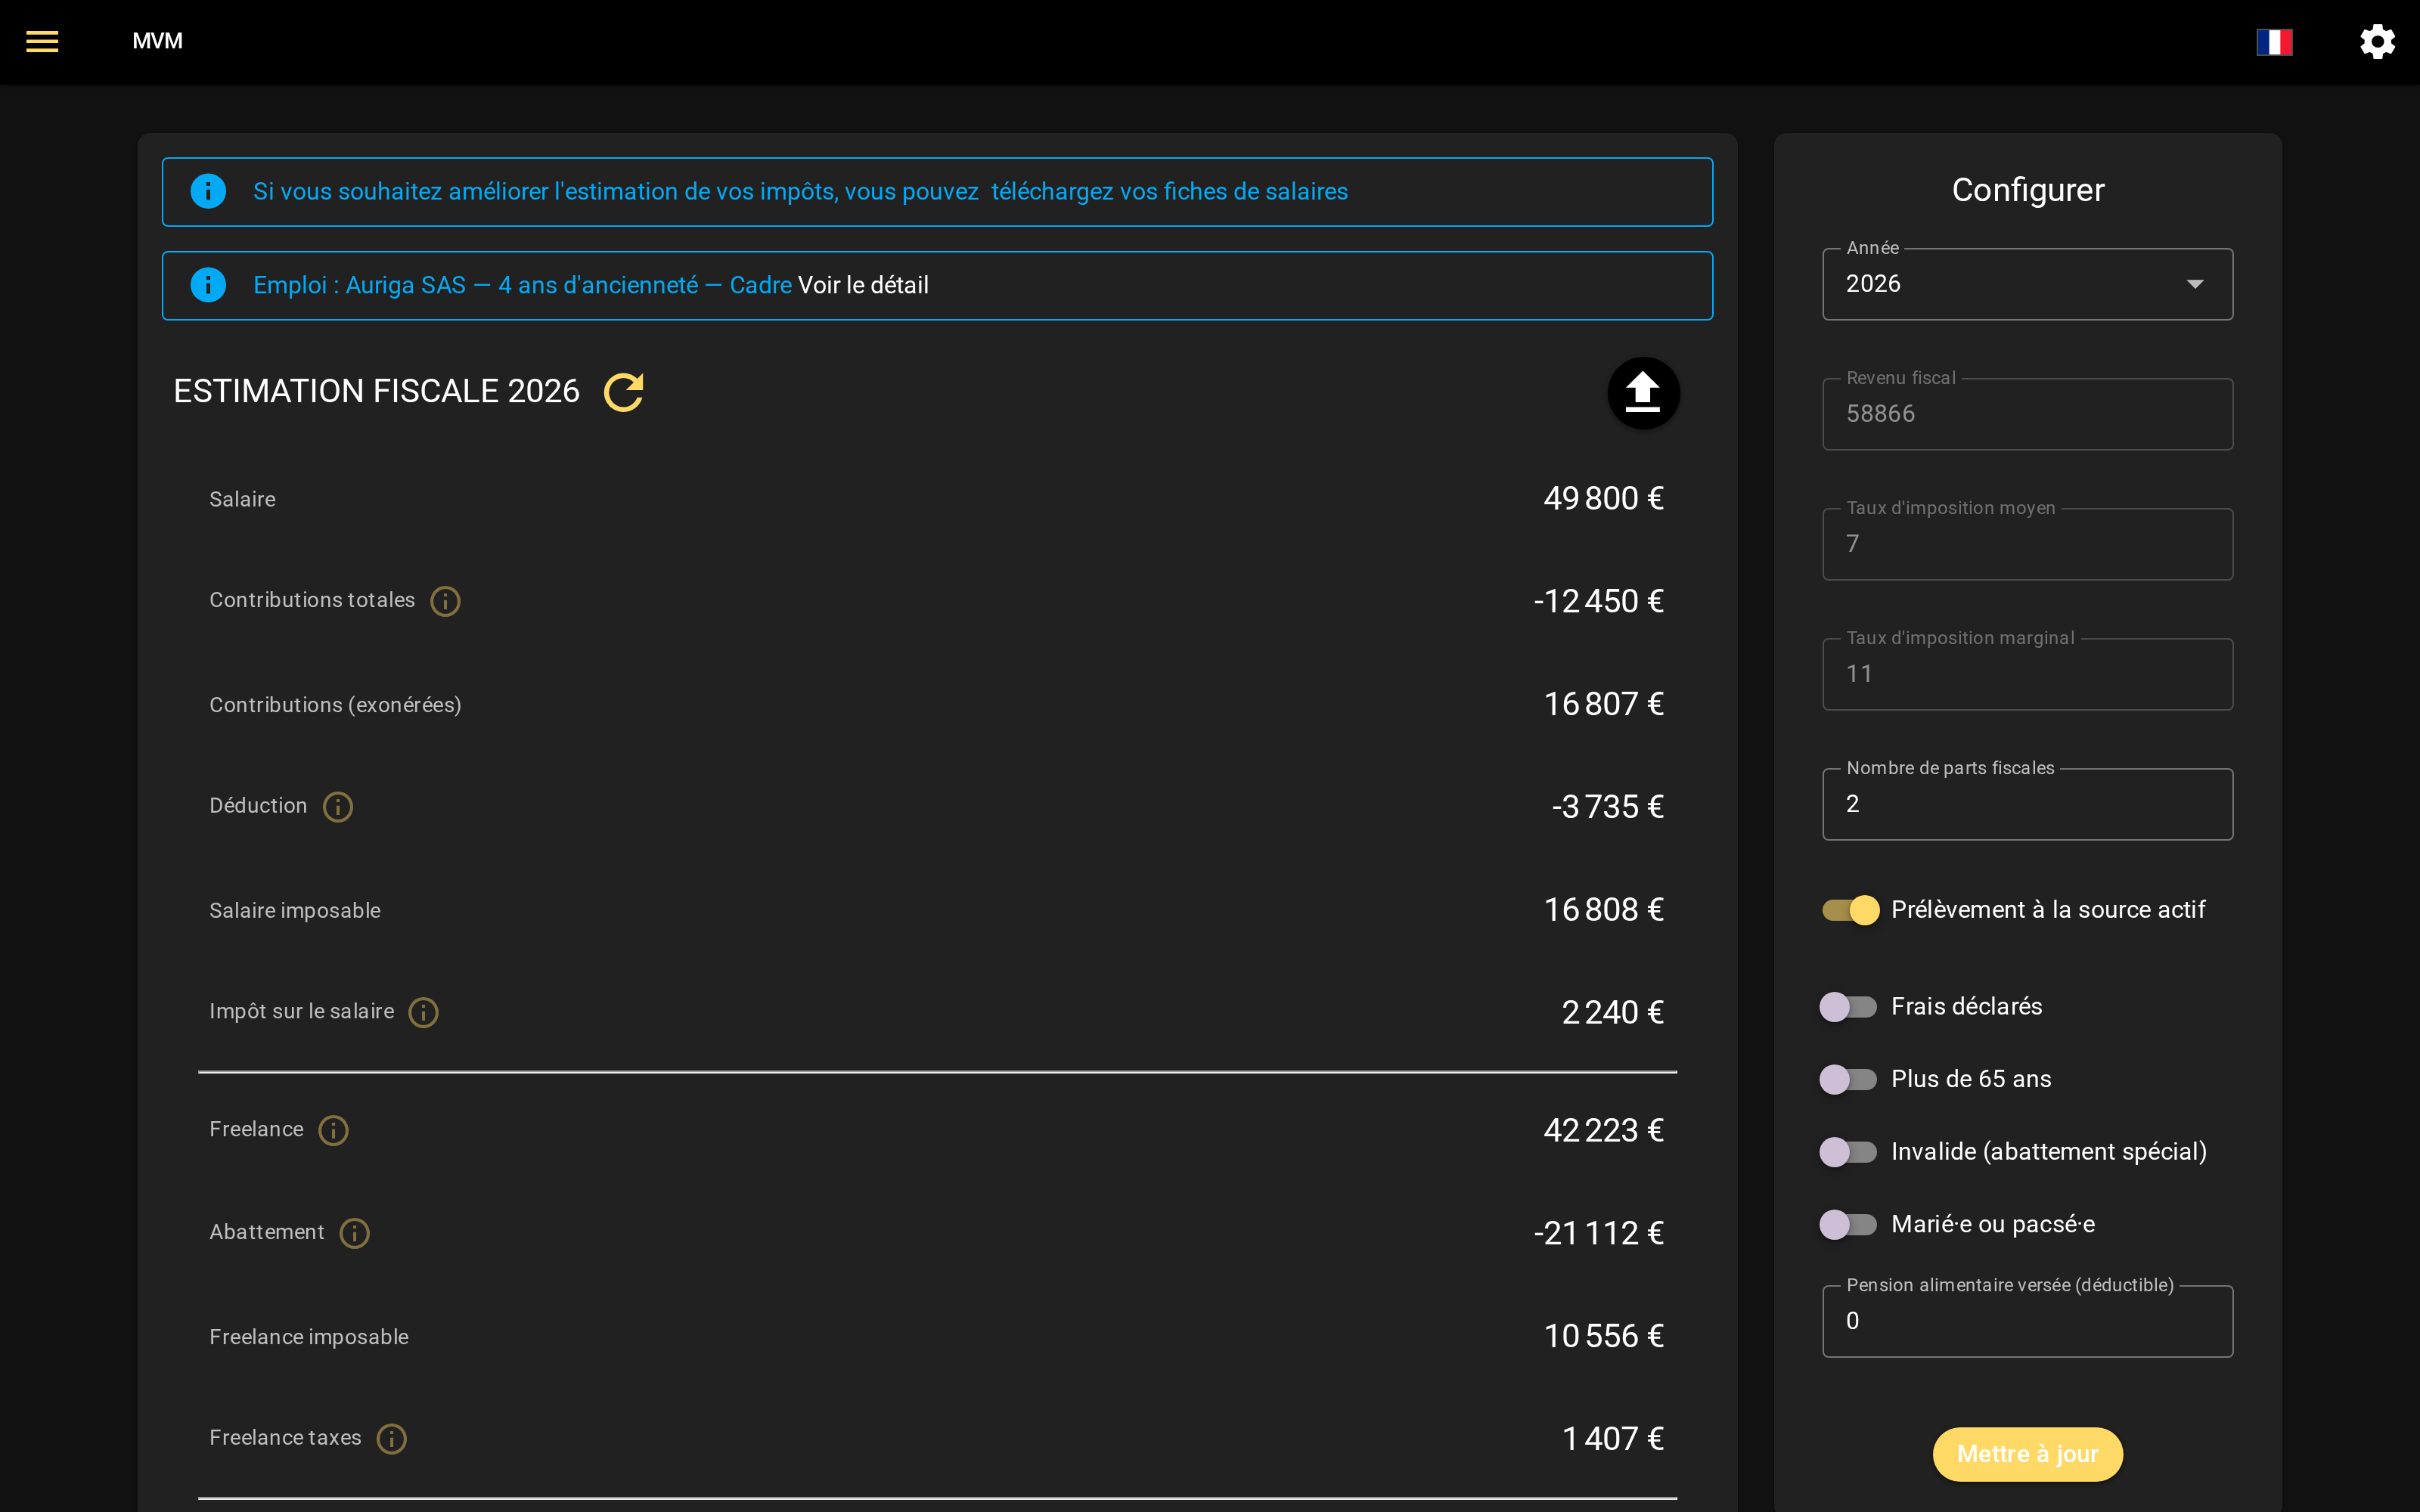This screenshot has width=2420, height=1512.
Task: Click Contributions (exonérées) label
Action: [335, 705]
